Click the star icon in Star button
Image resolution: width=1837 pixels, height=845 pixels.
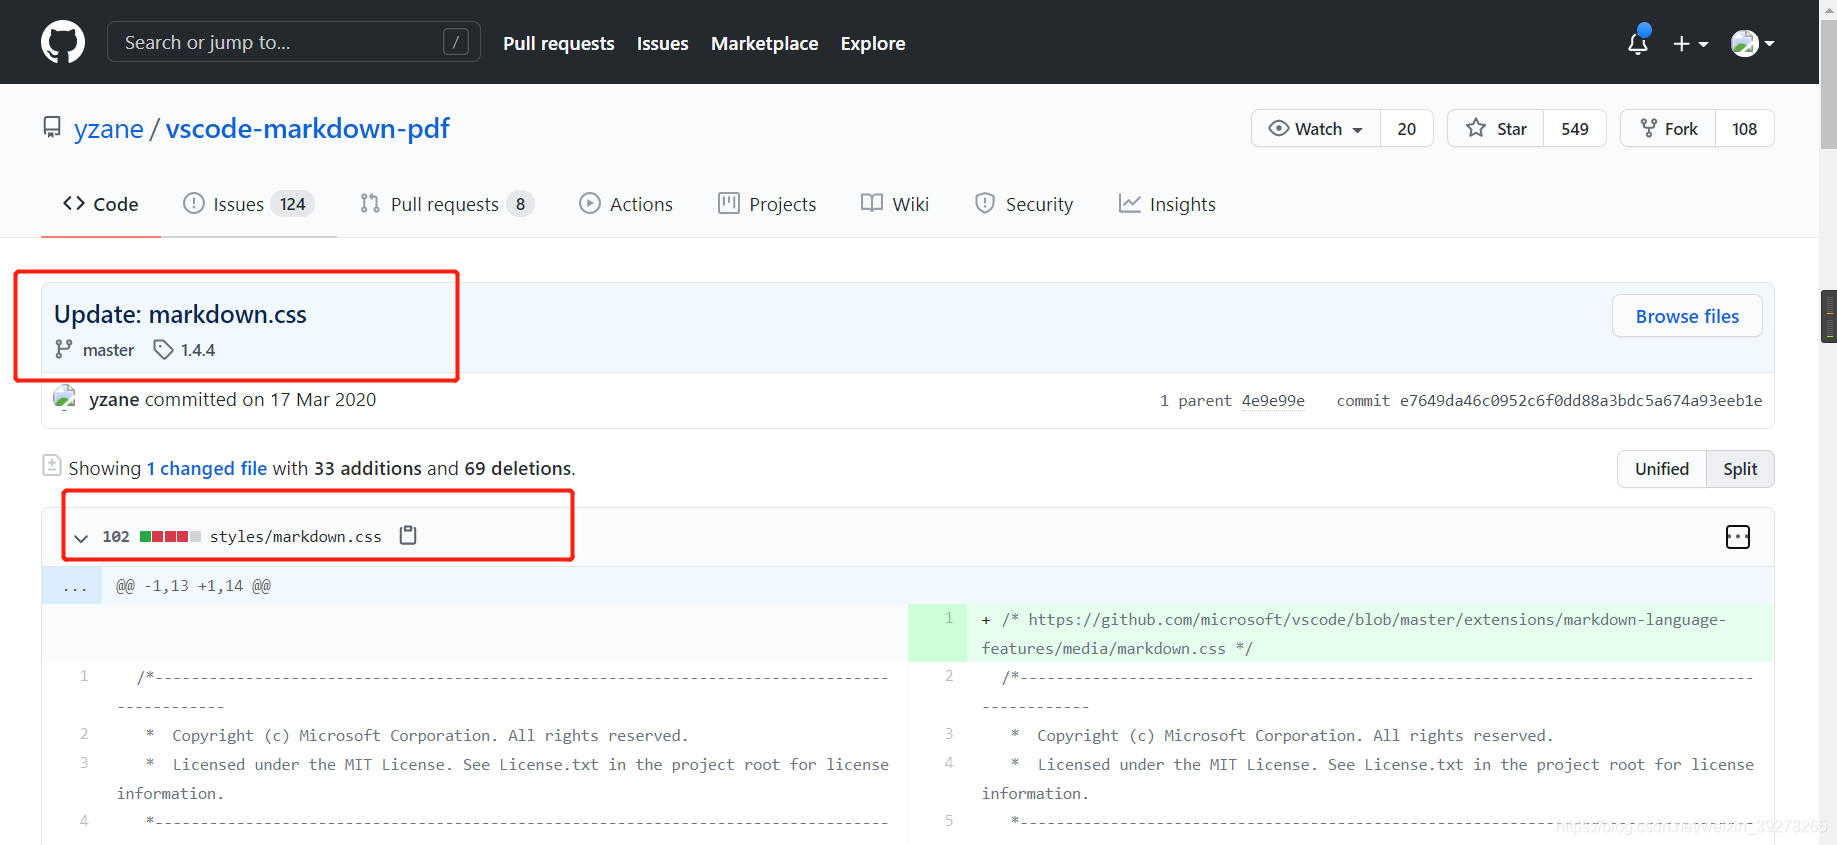[x=1476, y=127]
